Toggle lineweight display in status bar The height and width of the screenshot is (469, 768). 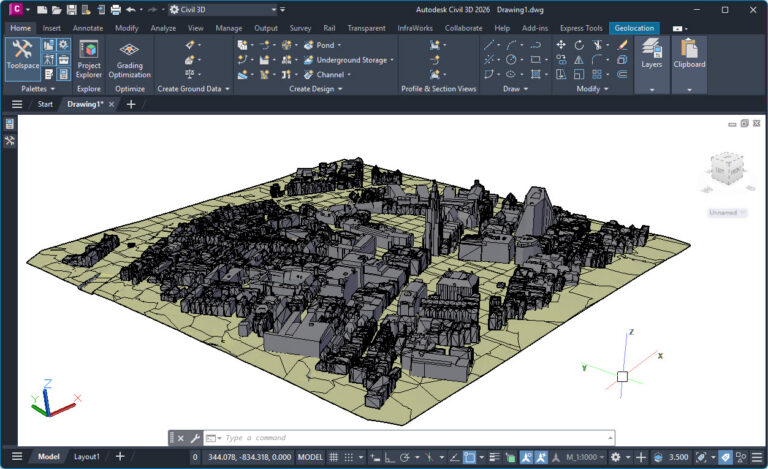coord(495,457)
